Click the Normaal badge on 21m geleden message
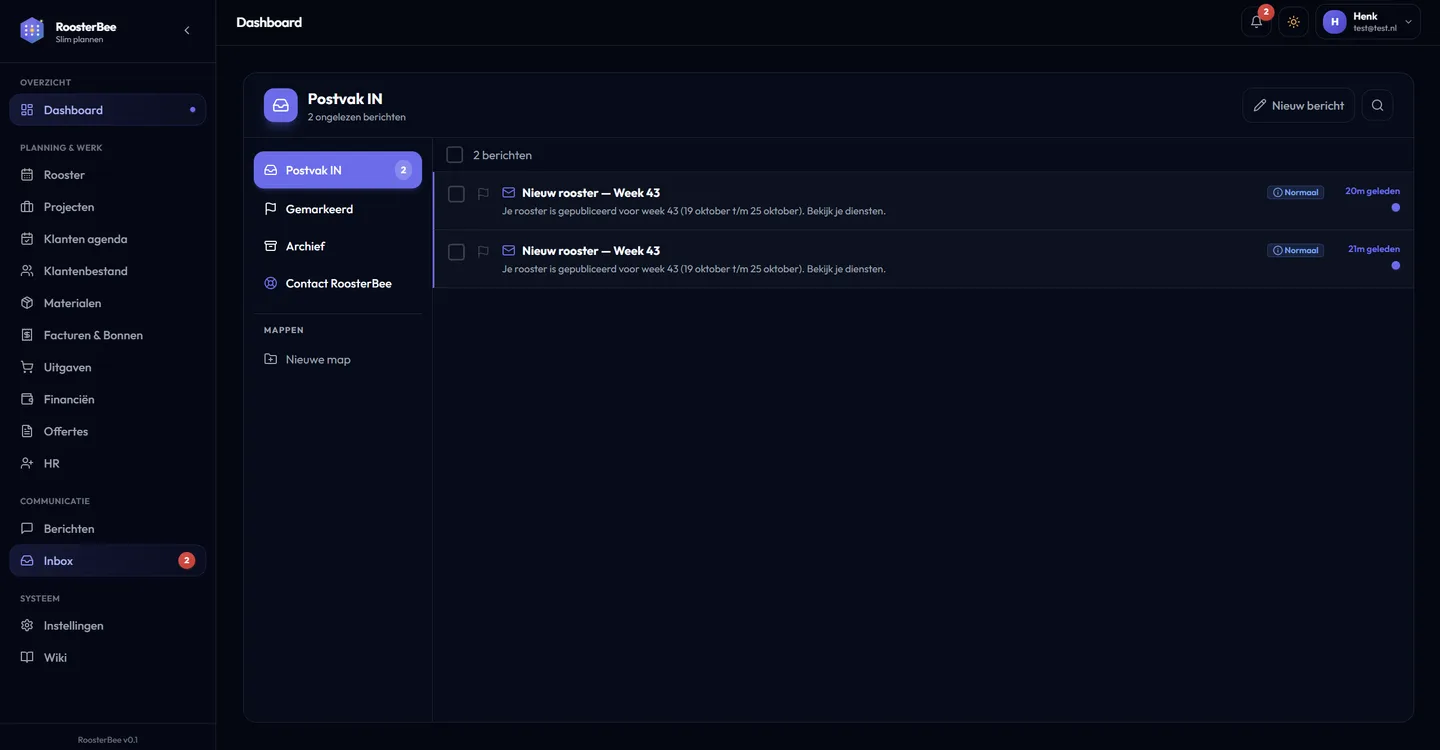This screenshot has height=750, width=1440. click(1295, 250)
